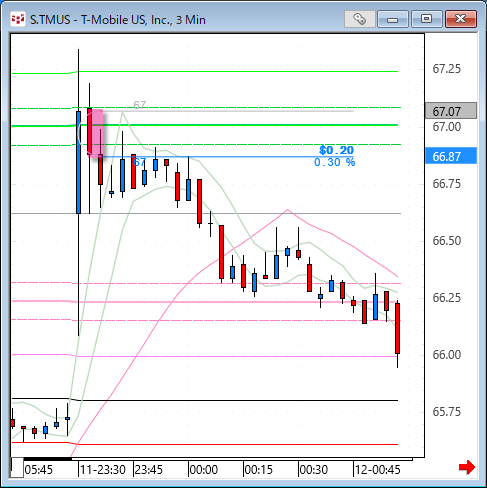Minimize the S.TMUS chart window

click(393, 19)
